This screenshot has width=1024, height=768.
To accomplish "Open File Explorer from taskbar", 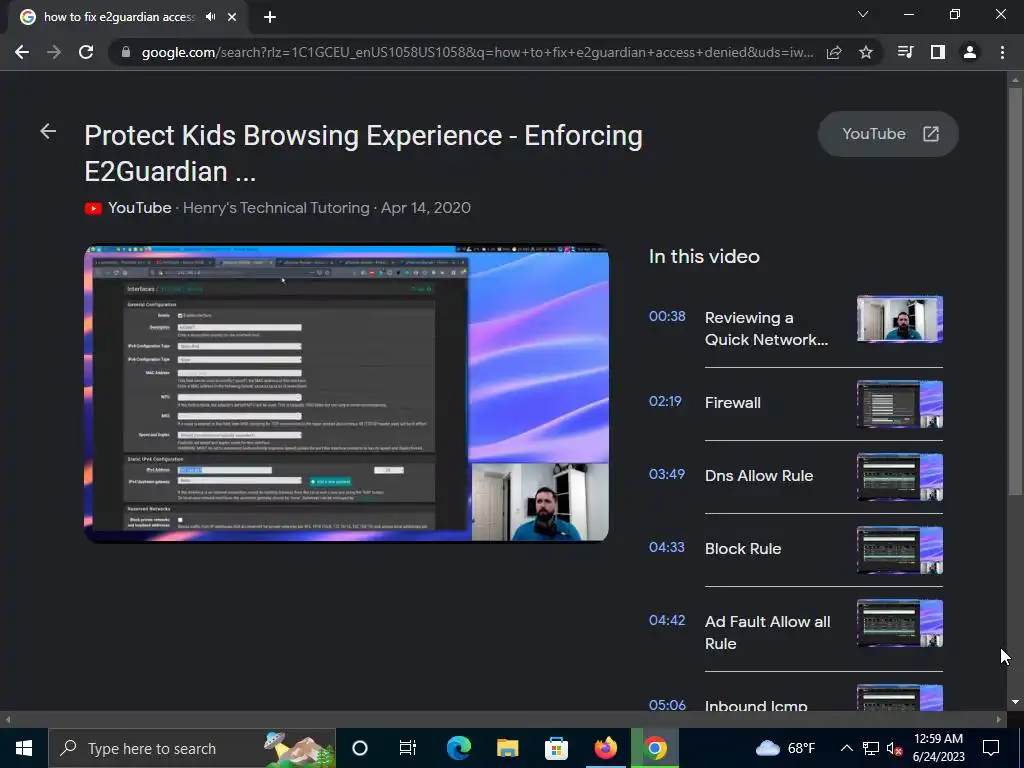I will tap(507, 748).
